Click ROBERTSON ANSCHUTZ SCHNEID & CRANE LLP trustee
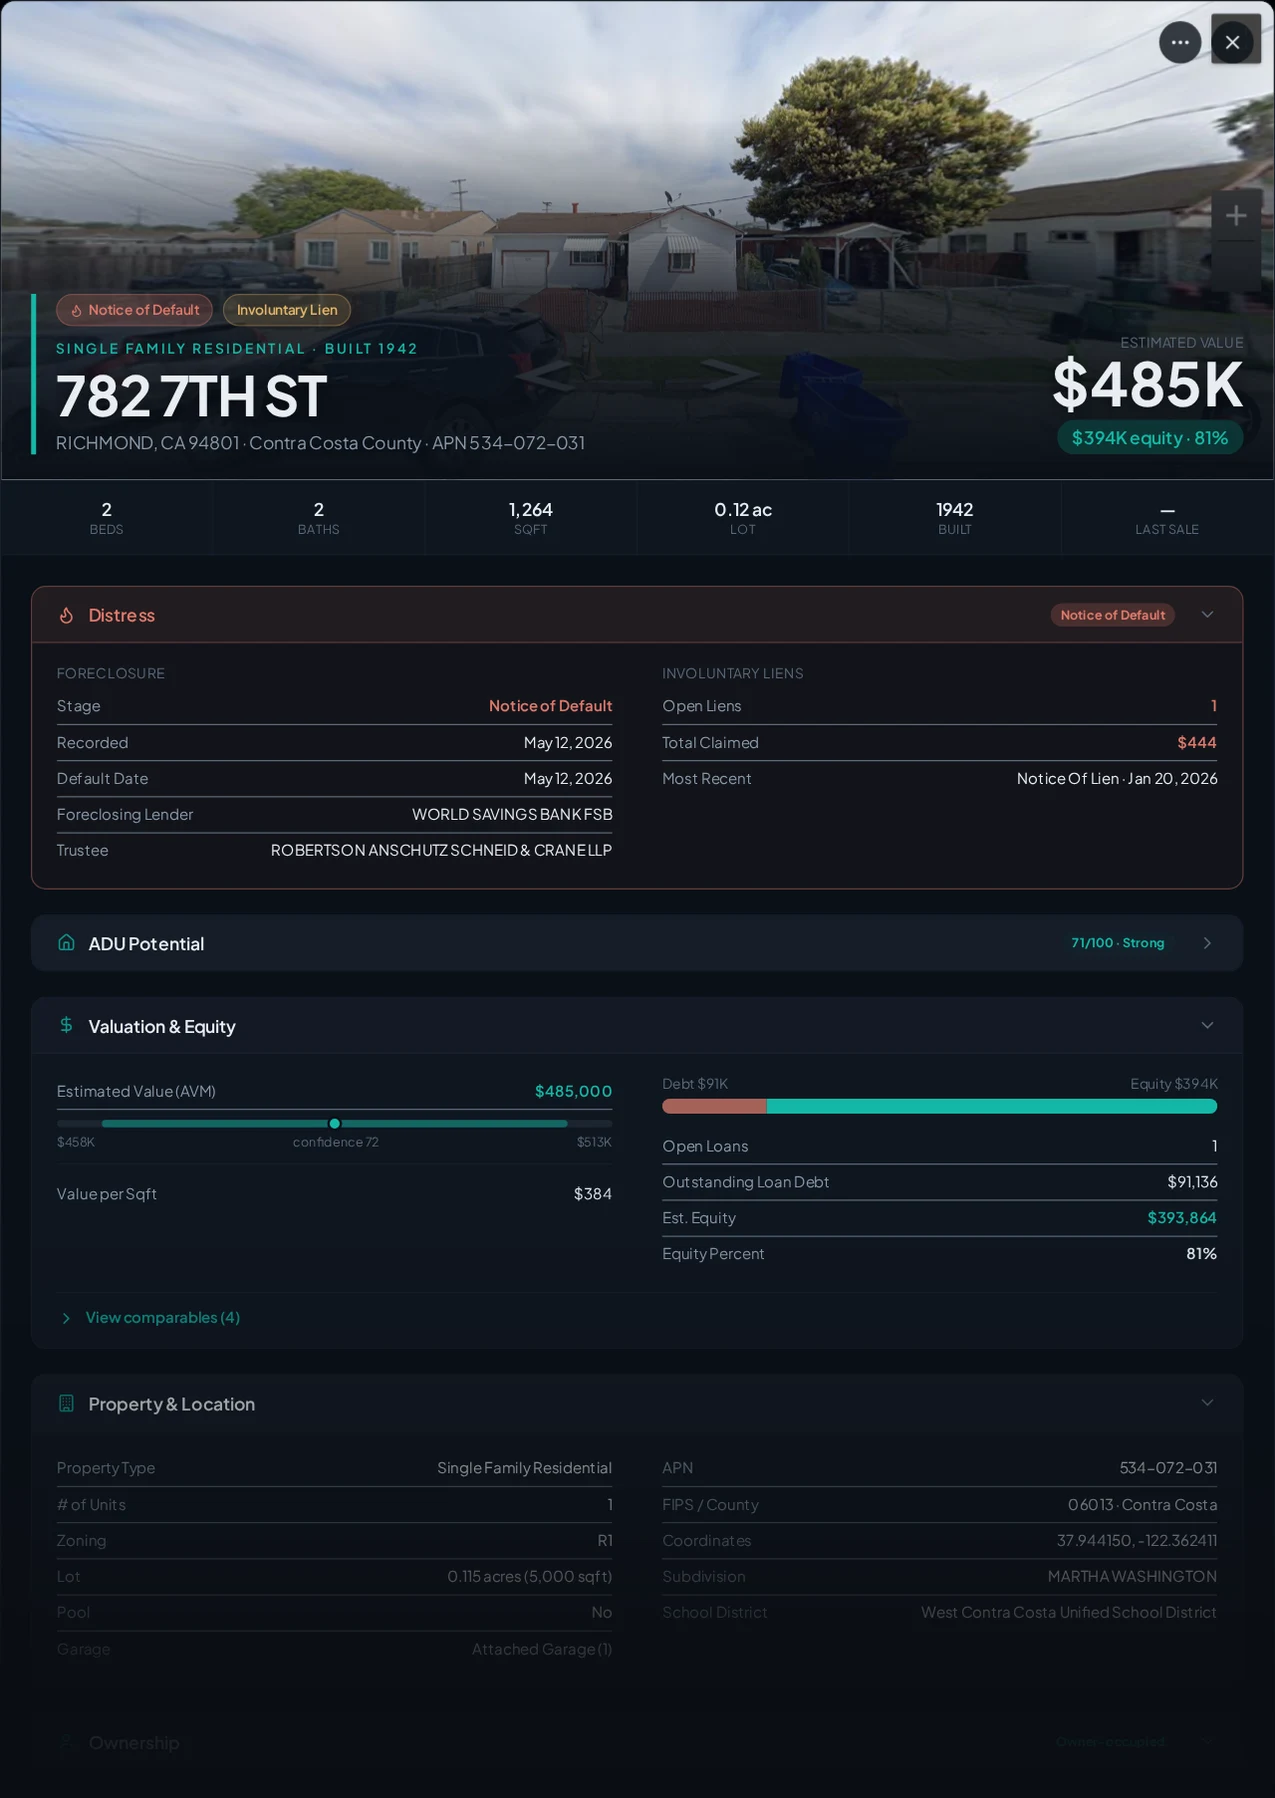 (x=441, y=850)
